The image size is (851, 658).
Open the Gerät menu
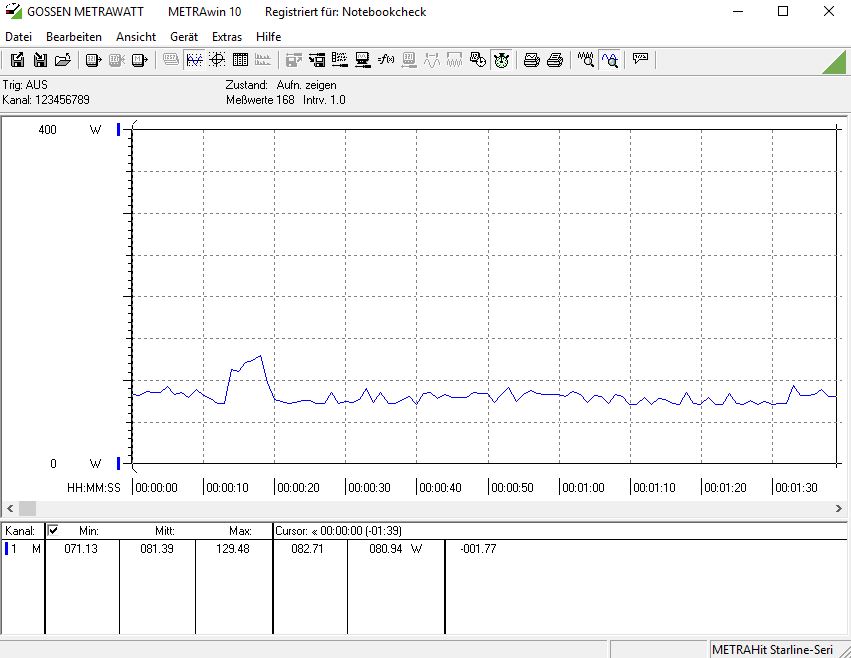184,37
